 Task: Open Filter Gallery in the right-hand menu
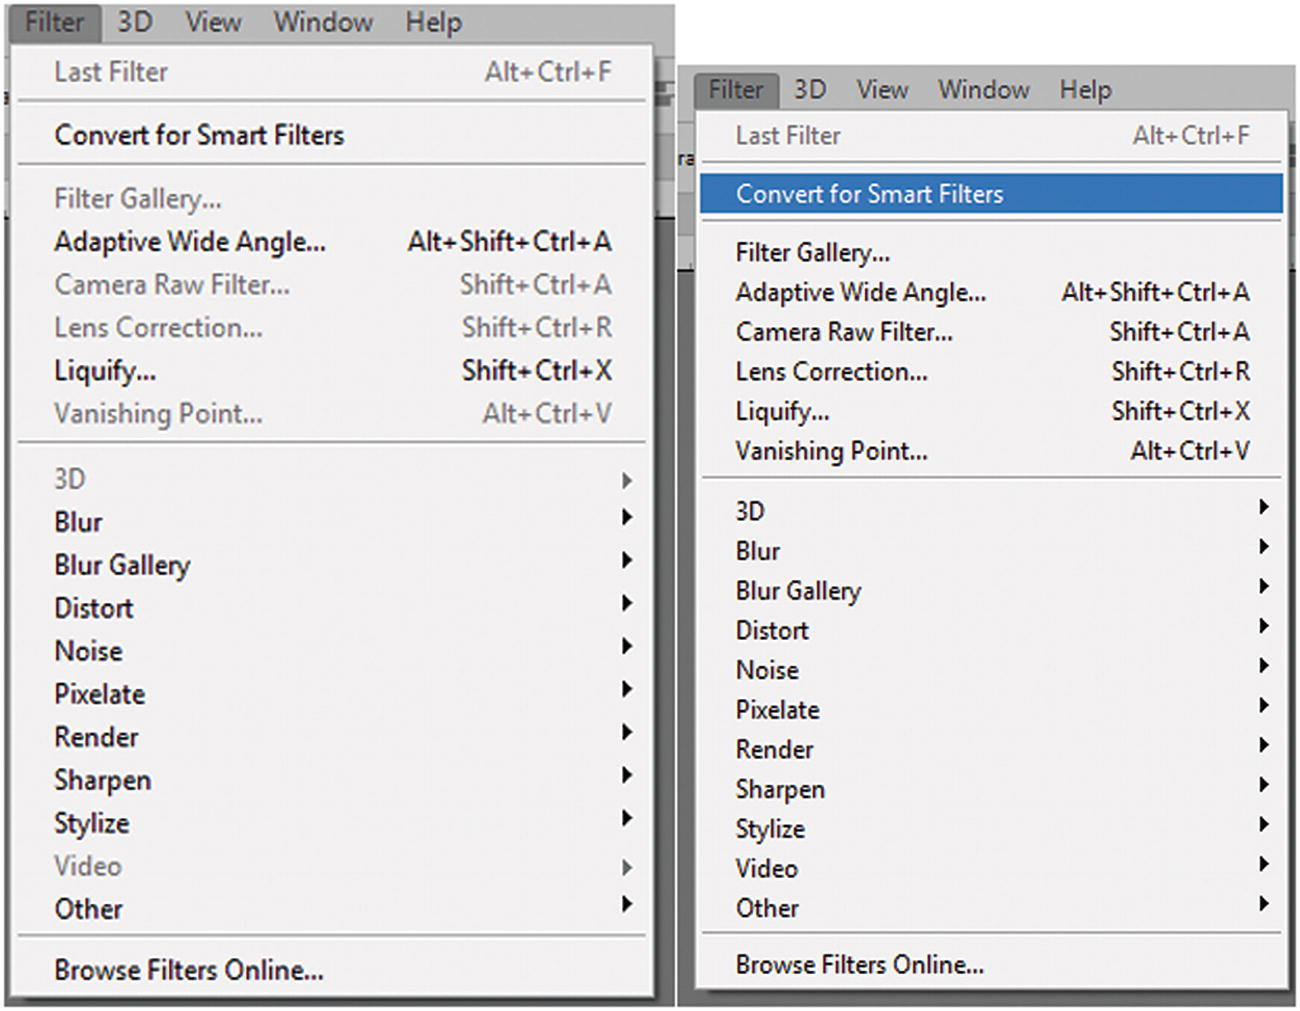tap(812, 253)
